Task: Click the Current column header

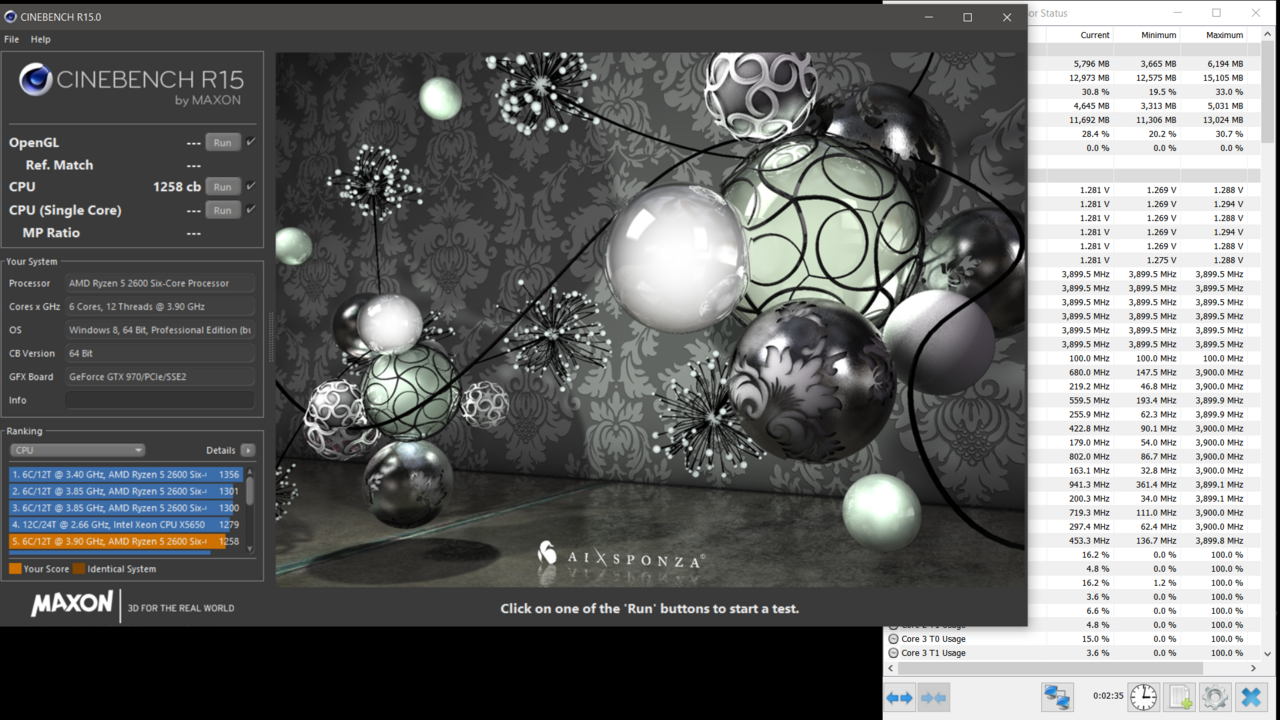Action: [x=1095, y=35]
